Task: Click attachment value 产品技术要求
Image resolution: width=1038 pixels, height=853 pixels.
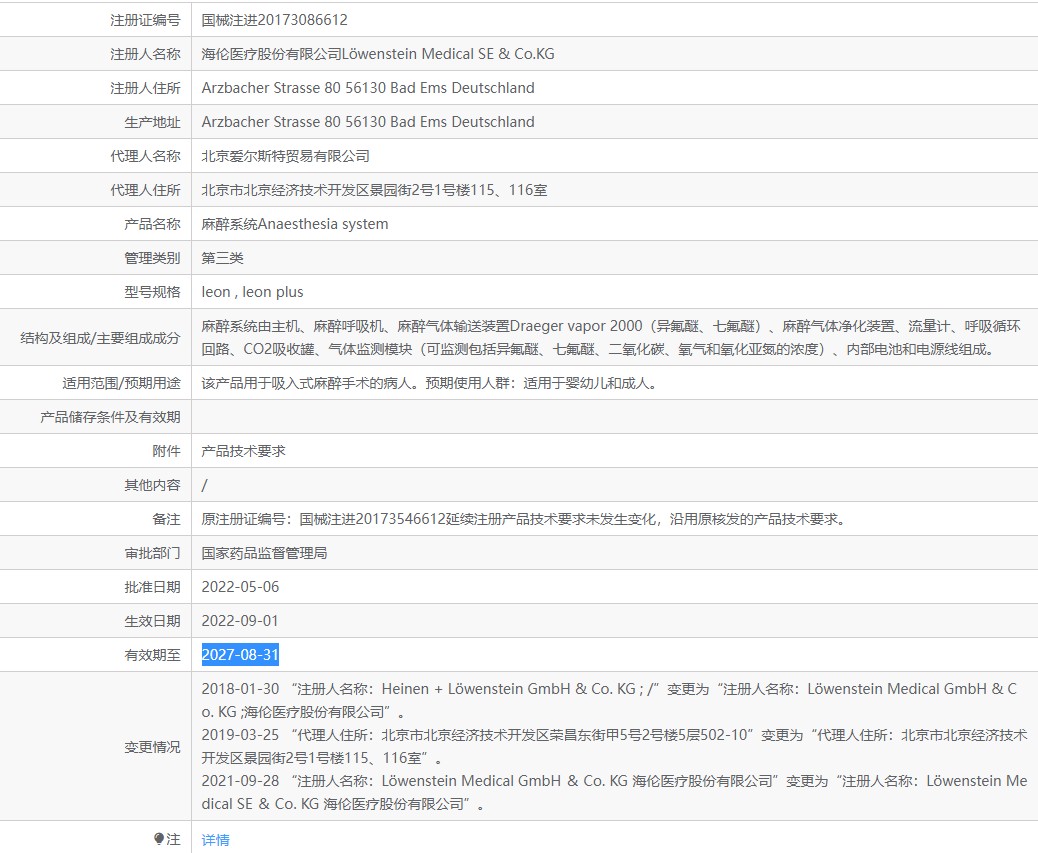Action: [243, 451]
